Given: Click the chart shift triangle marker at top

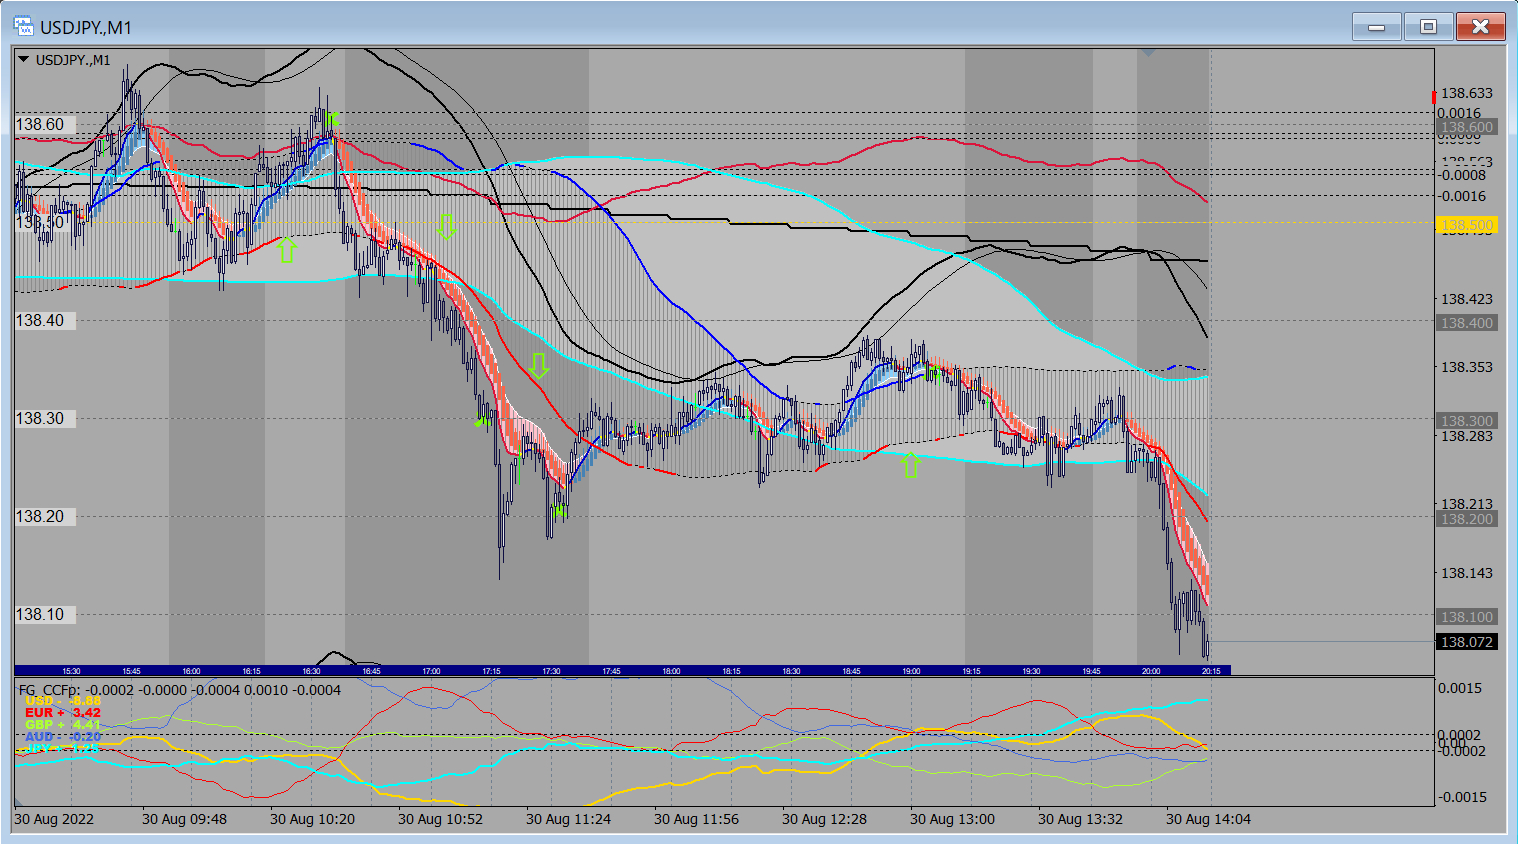Looking at the screenshot, I should [x=1148, y=53].
